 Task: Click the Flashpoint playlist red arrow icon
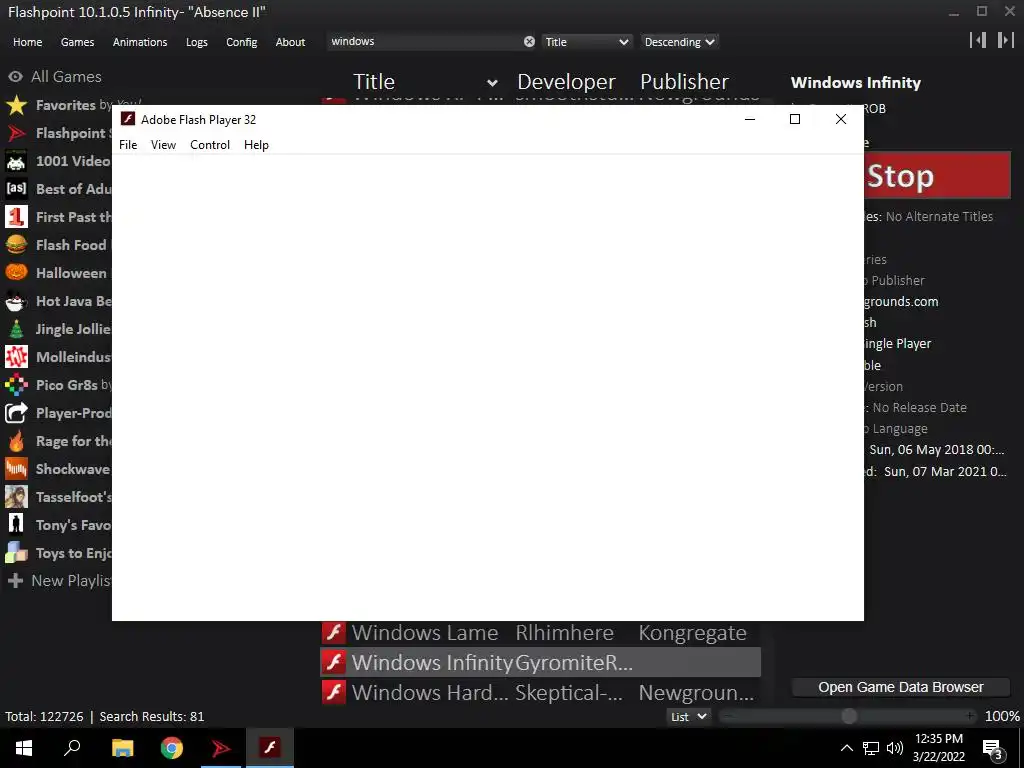tap(16, 133)
